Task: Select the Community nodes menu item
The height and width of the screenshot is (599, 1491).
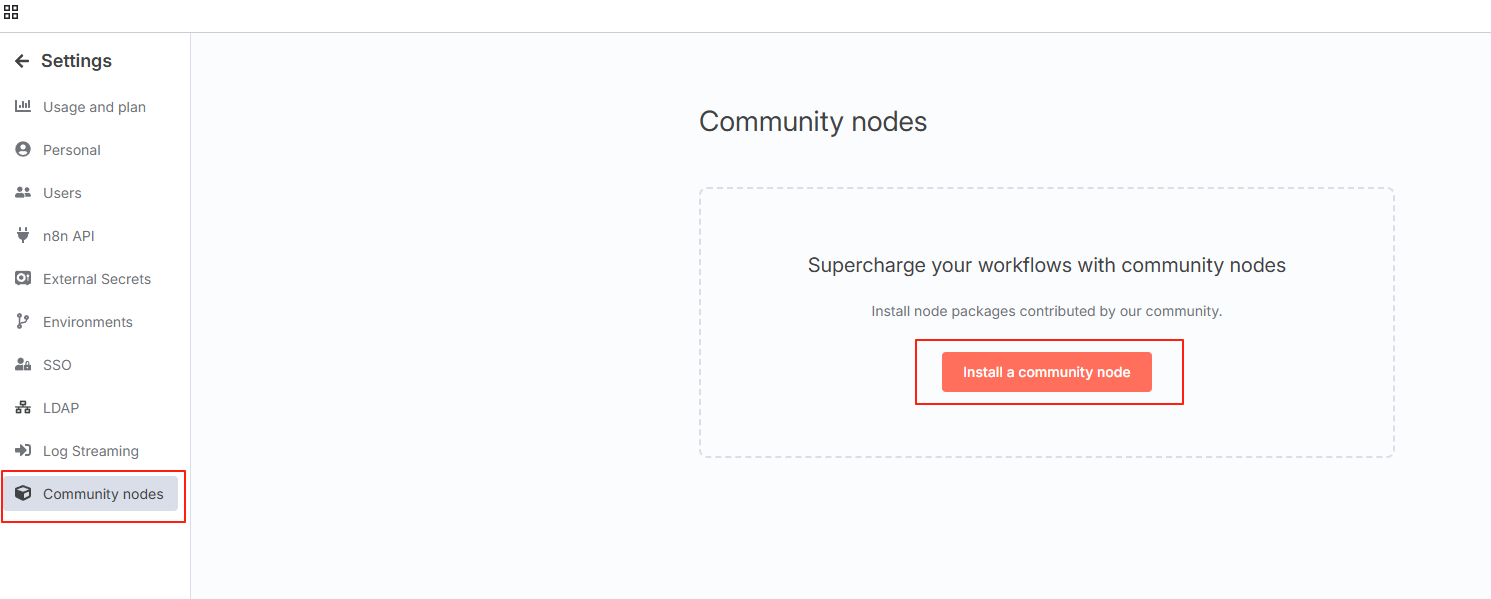Action: 91,494
